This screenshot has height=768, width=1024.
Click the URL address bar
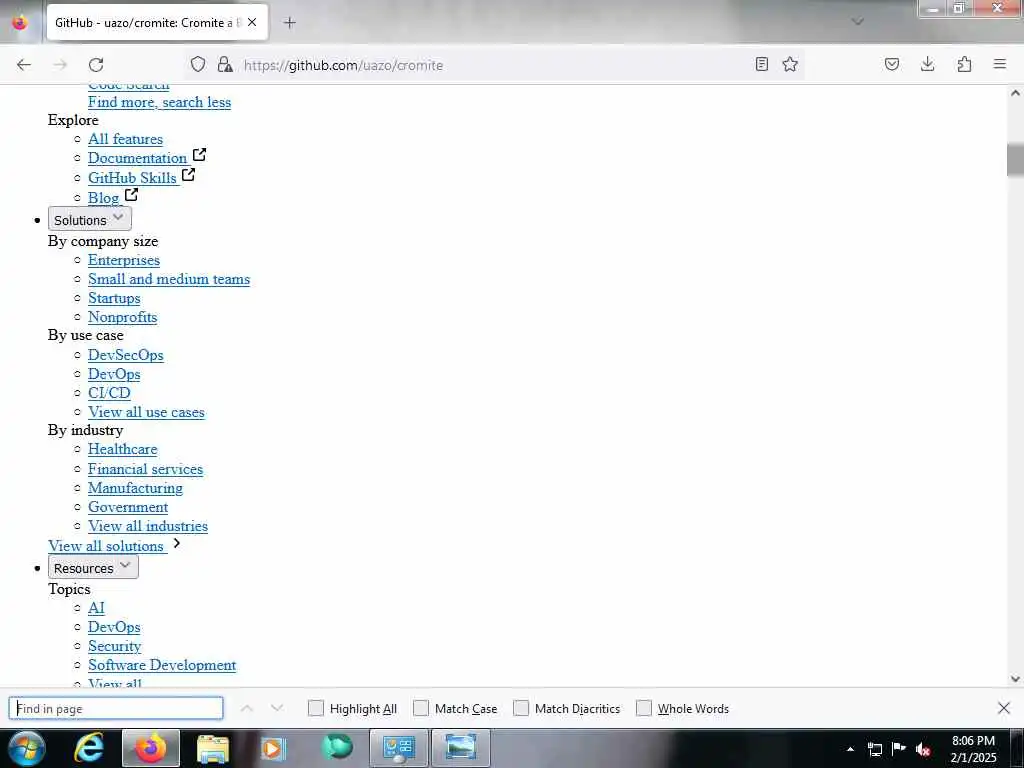pos(496,65)
